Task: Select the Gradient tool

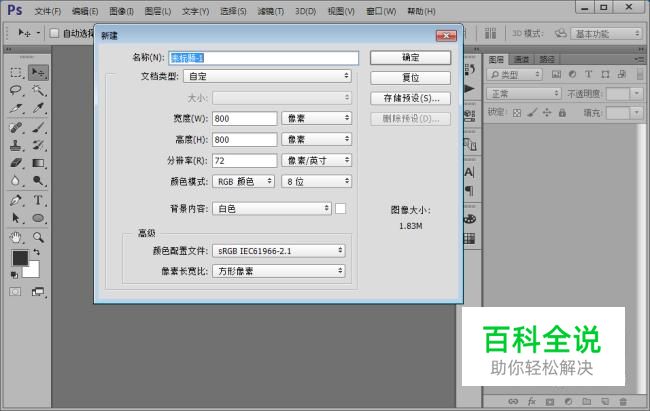Action: tap(38, 163)
